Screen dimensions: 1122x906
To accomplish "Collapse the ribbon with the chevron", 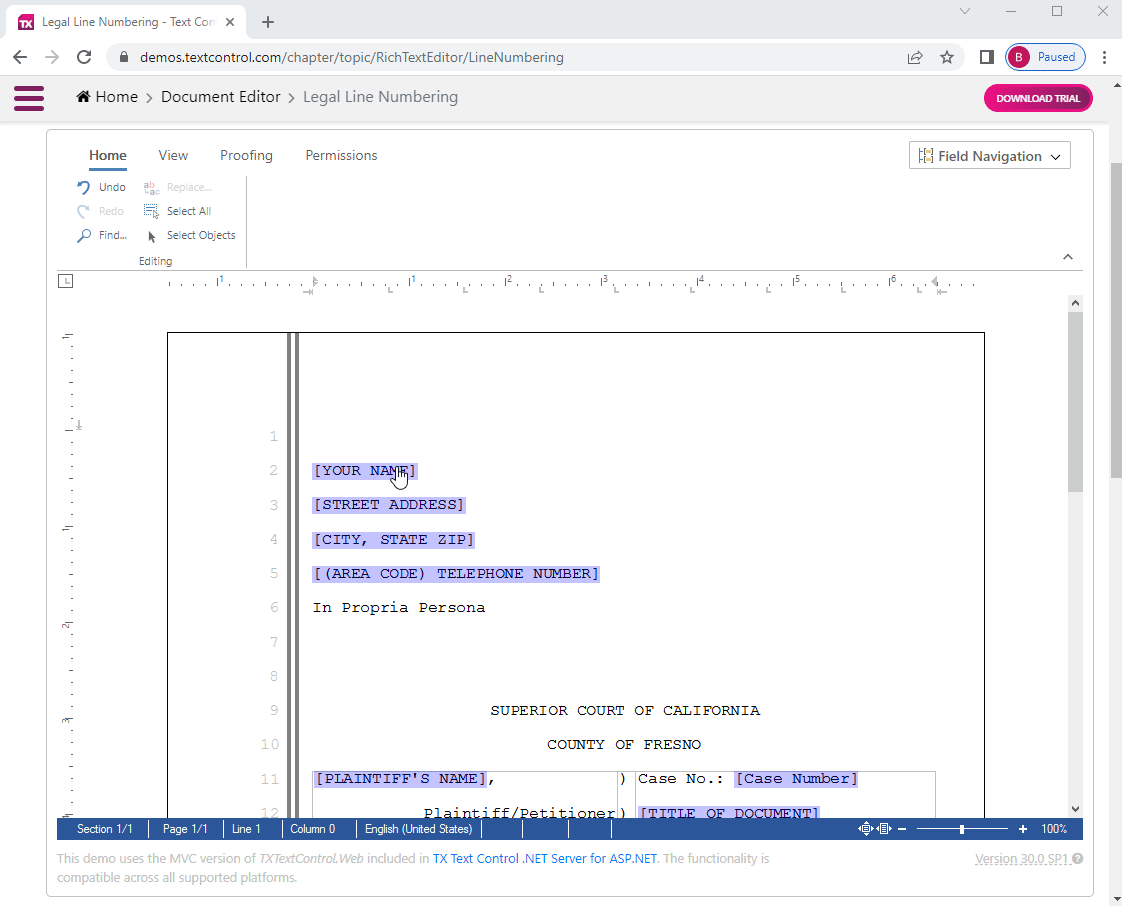I will 1068,257.
